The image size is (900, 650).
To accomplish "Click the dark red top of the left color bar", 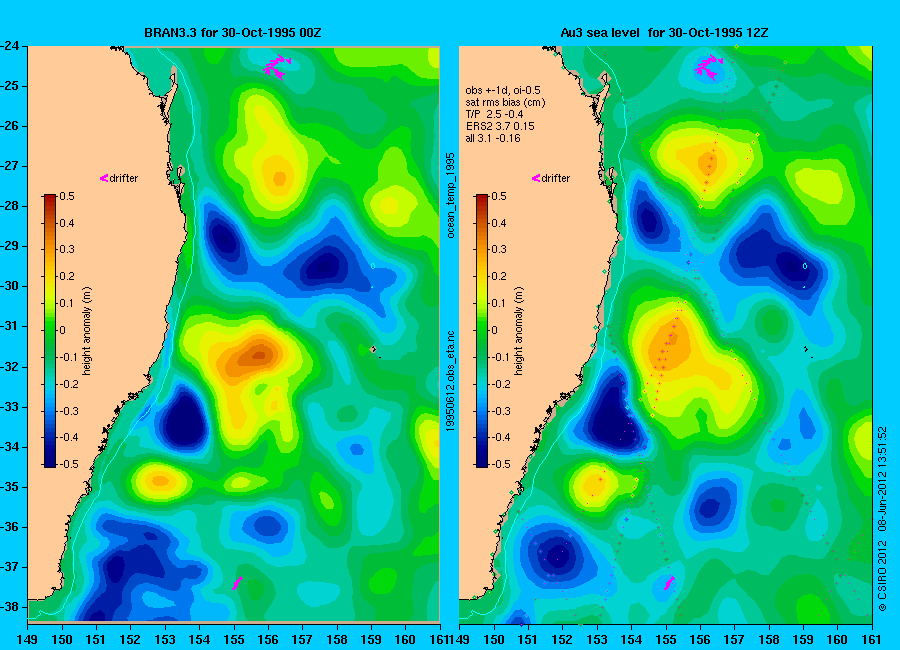I will point(50,200).
